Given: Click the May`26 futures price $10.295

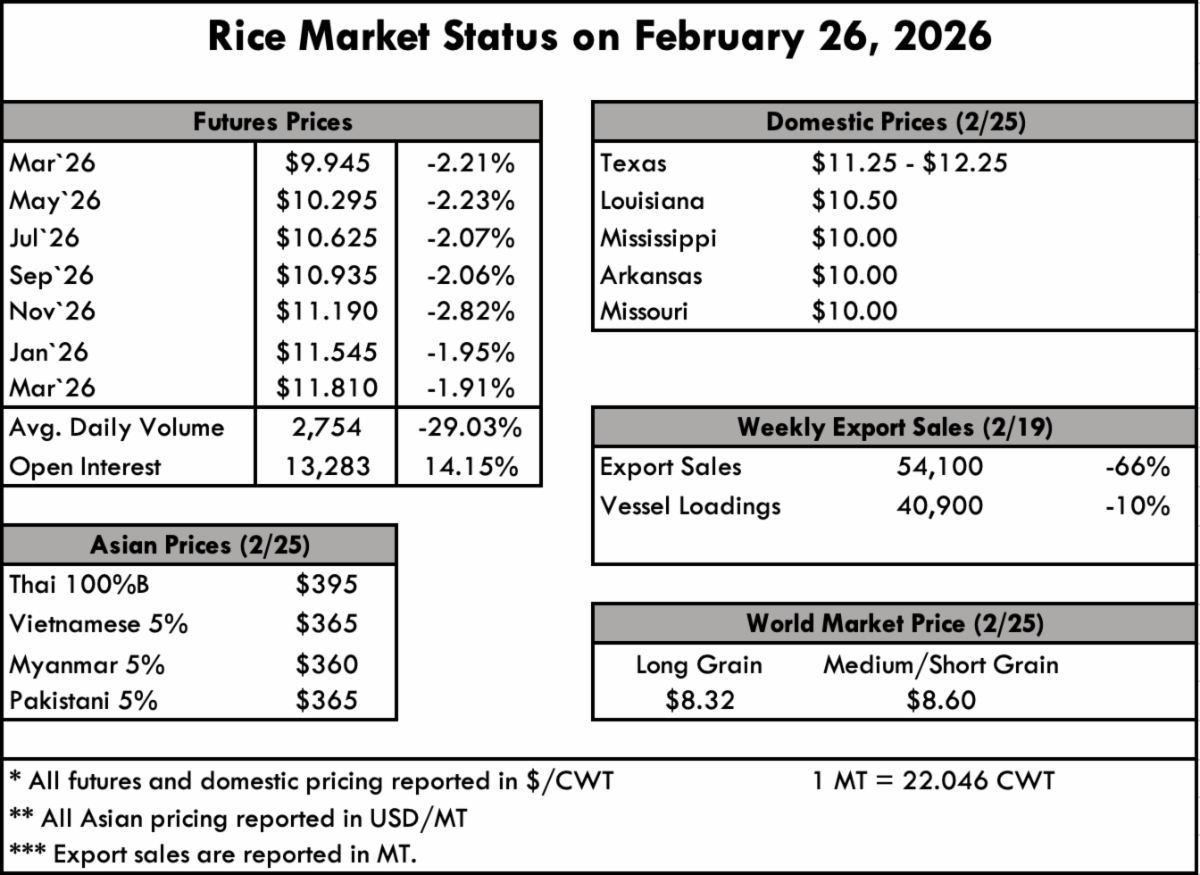Looking at the screenshot, I should [x=327, y=201].
